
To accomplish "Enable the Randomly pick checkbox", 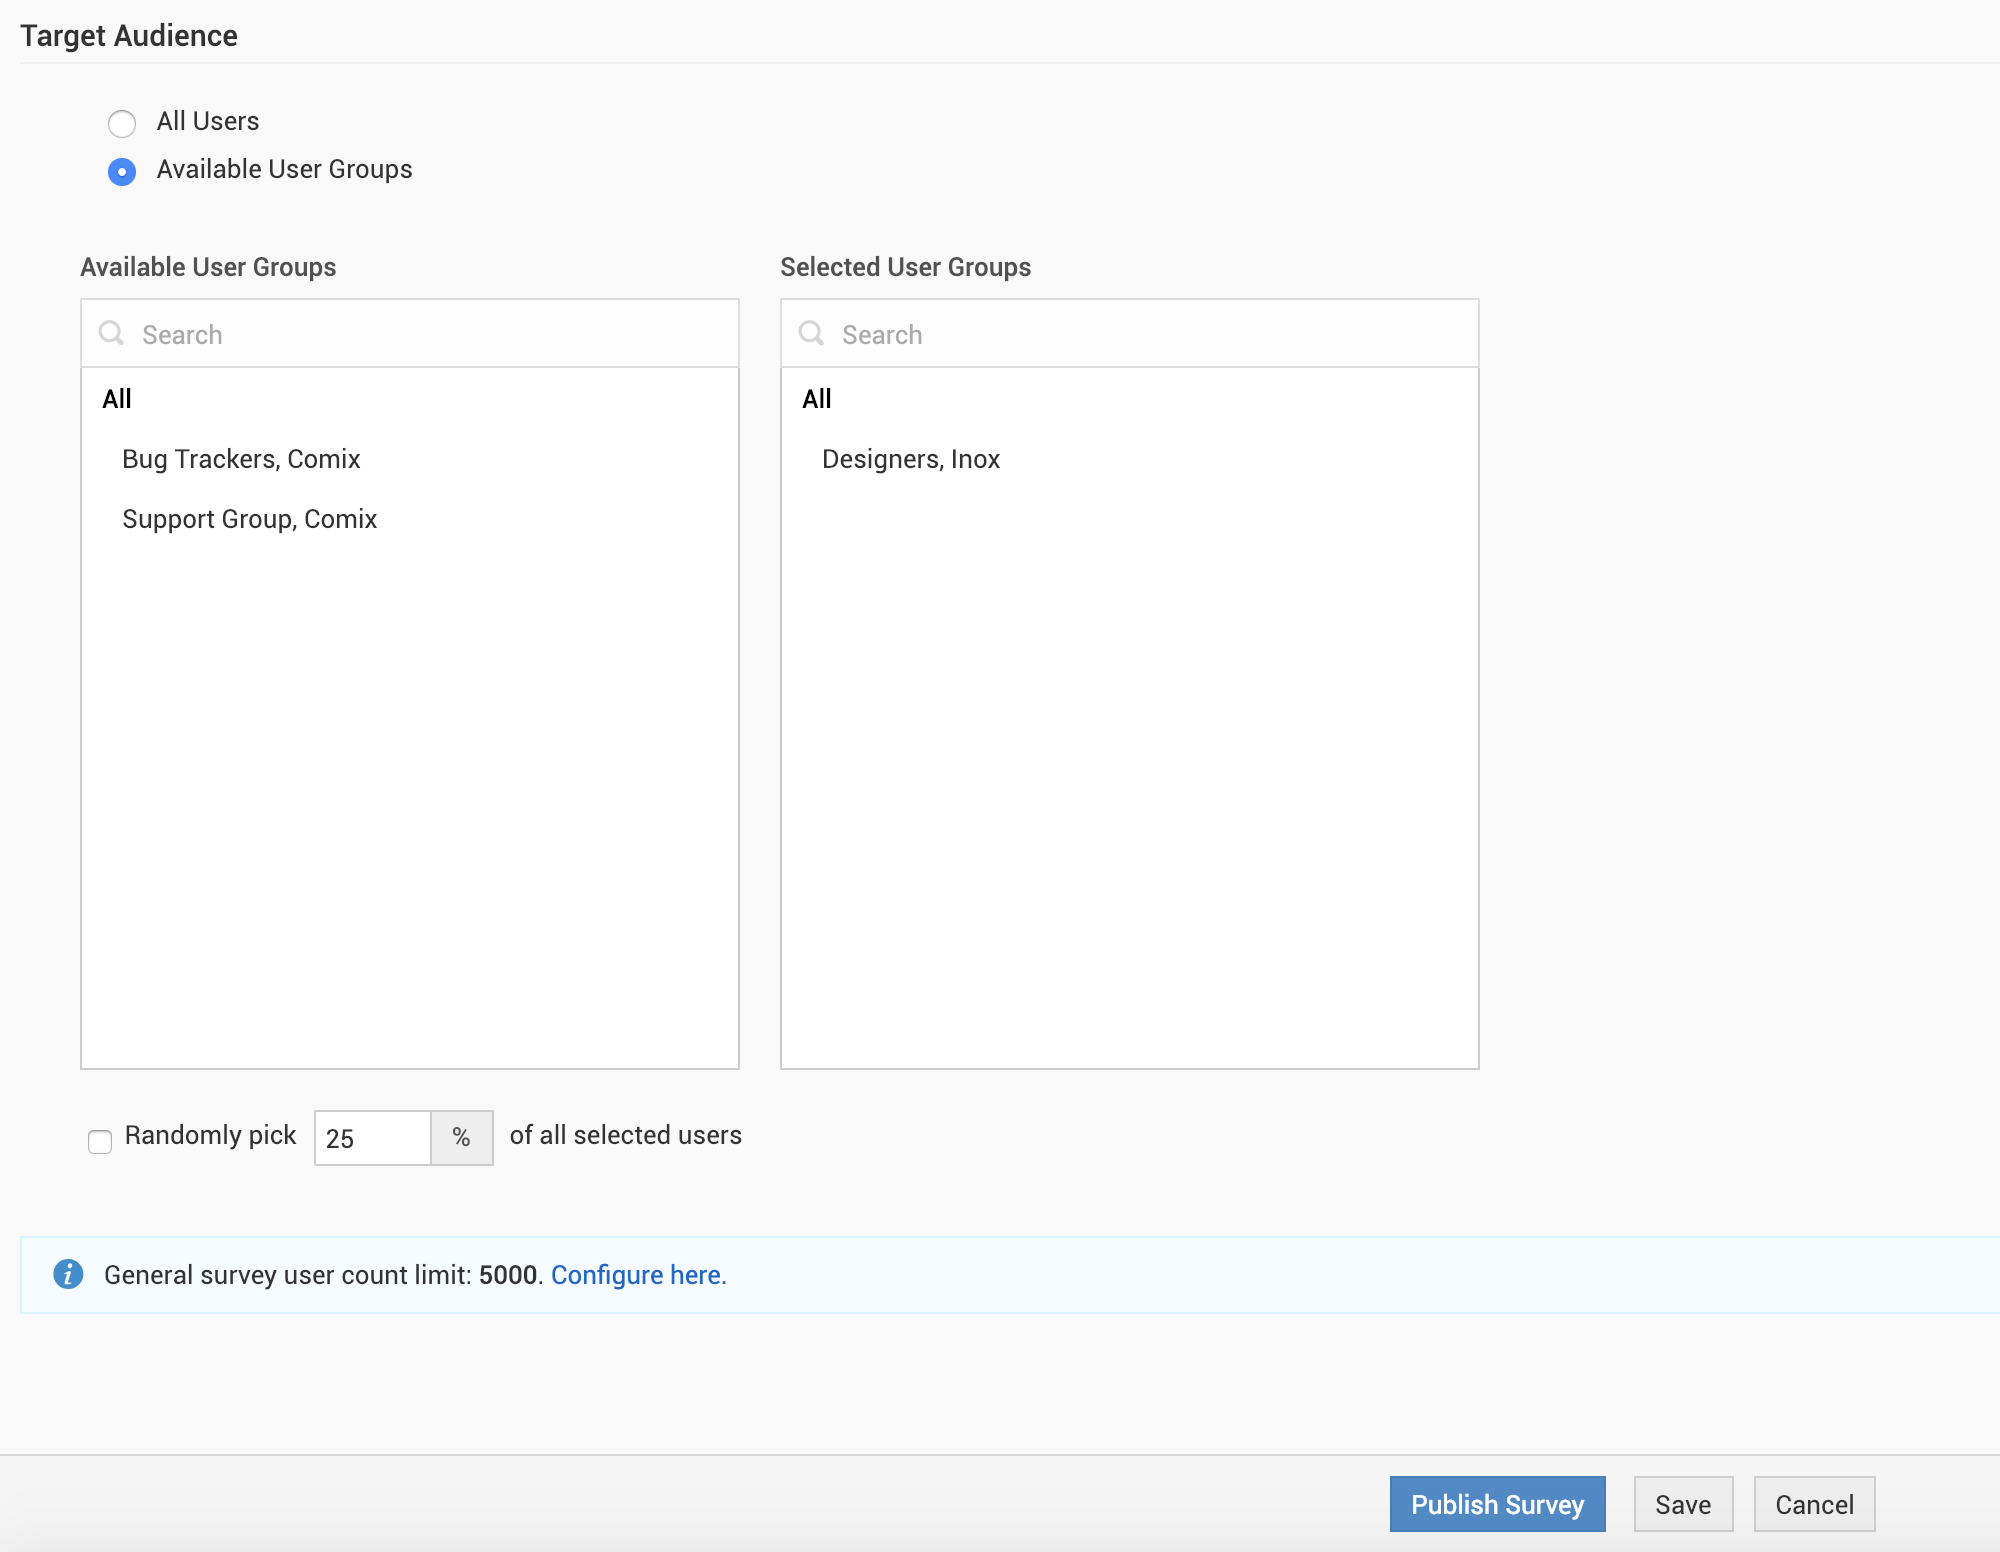I will (x=100, y=1141).
